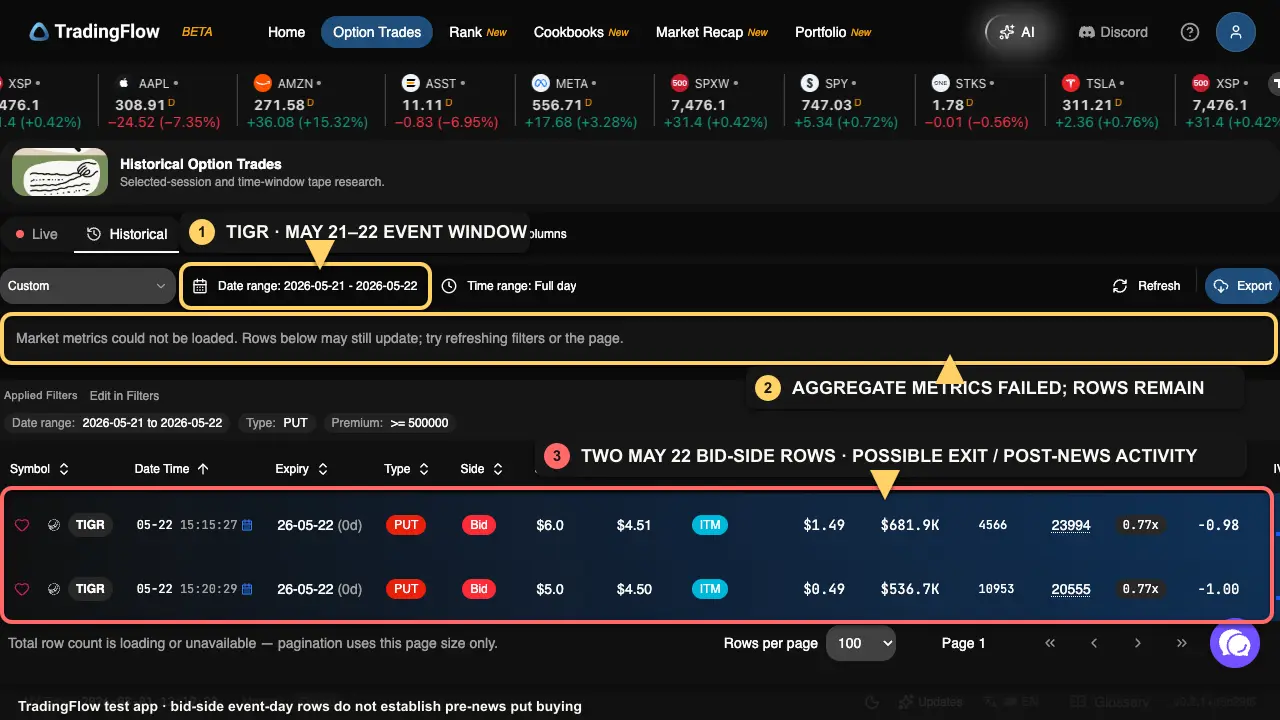Viewport: 1280px width, 720px height.
Task: Click the PUT badge in the $681.9K row
Action: coord(406,525)
